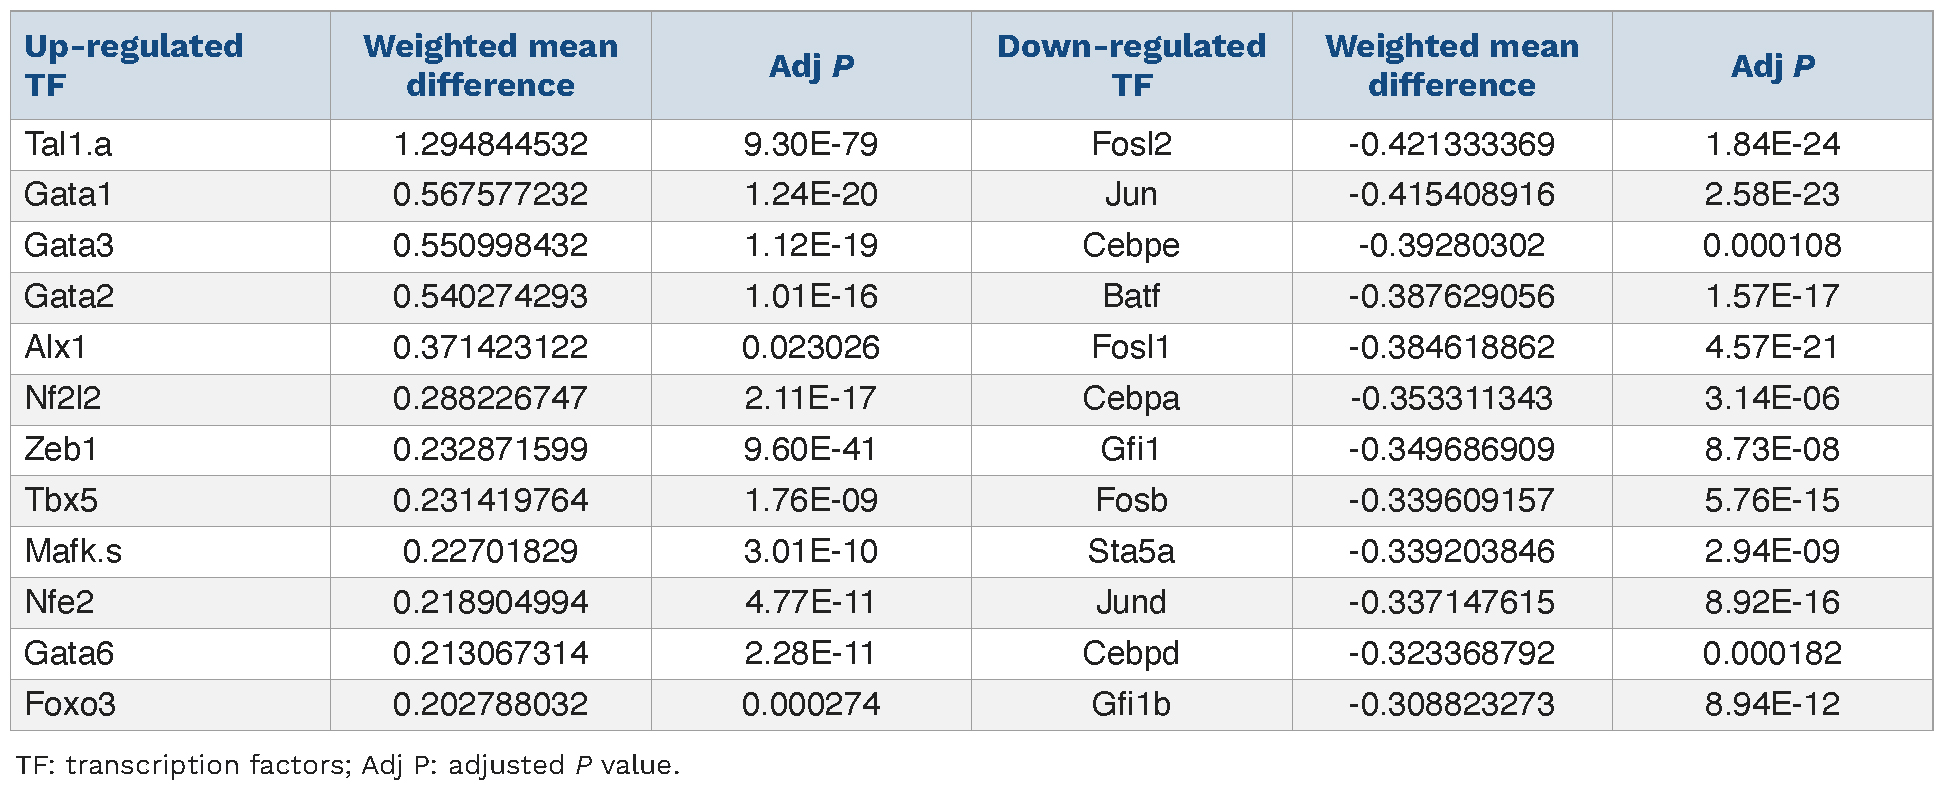Screen dimensions: 1947x795
Task: Click the 8.94E-12 value
Action: (x=1771, y=705)
